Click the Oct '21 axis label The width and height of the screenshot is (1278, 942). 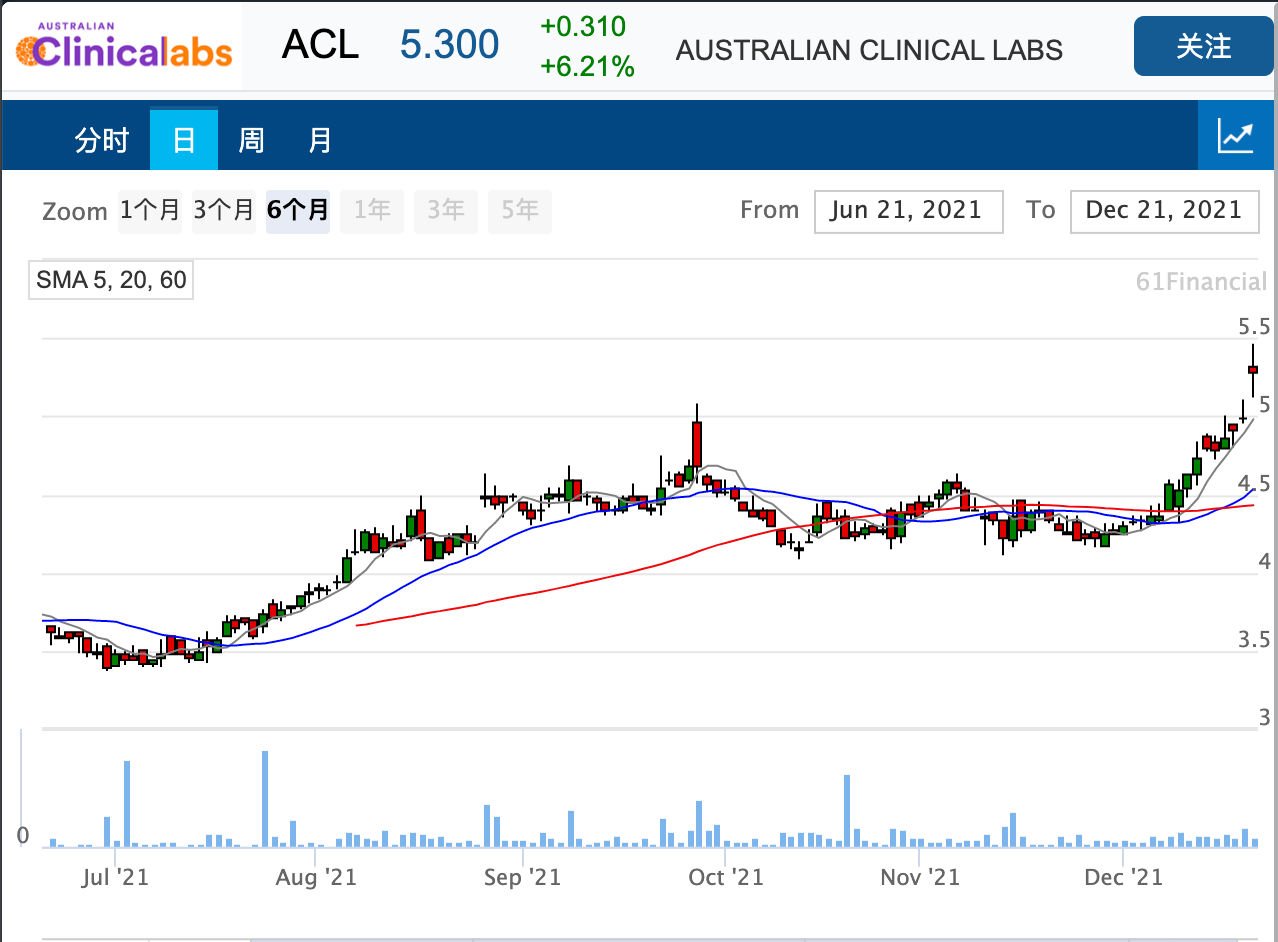coord(727,878)
